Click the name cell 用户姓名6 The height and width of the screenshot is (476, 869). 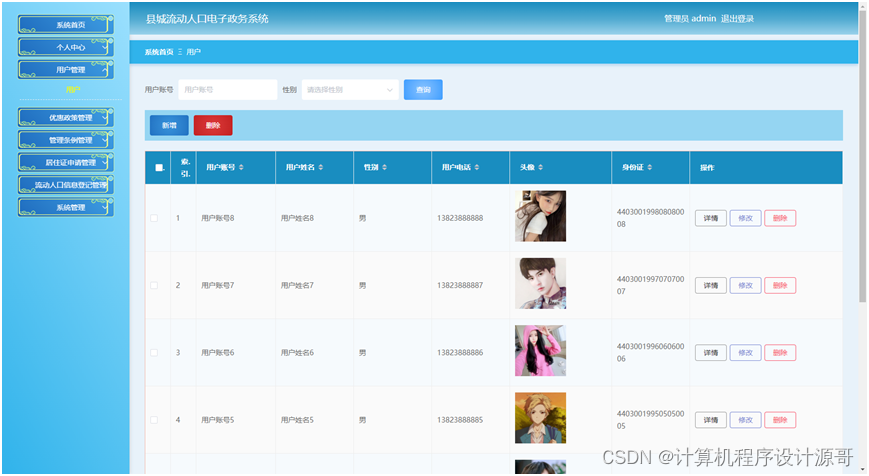[x=297, y=352]
